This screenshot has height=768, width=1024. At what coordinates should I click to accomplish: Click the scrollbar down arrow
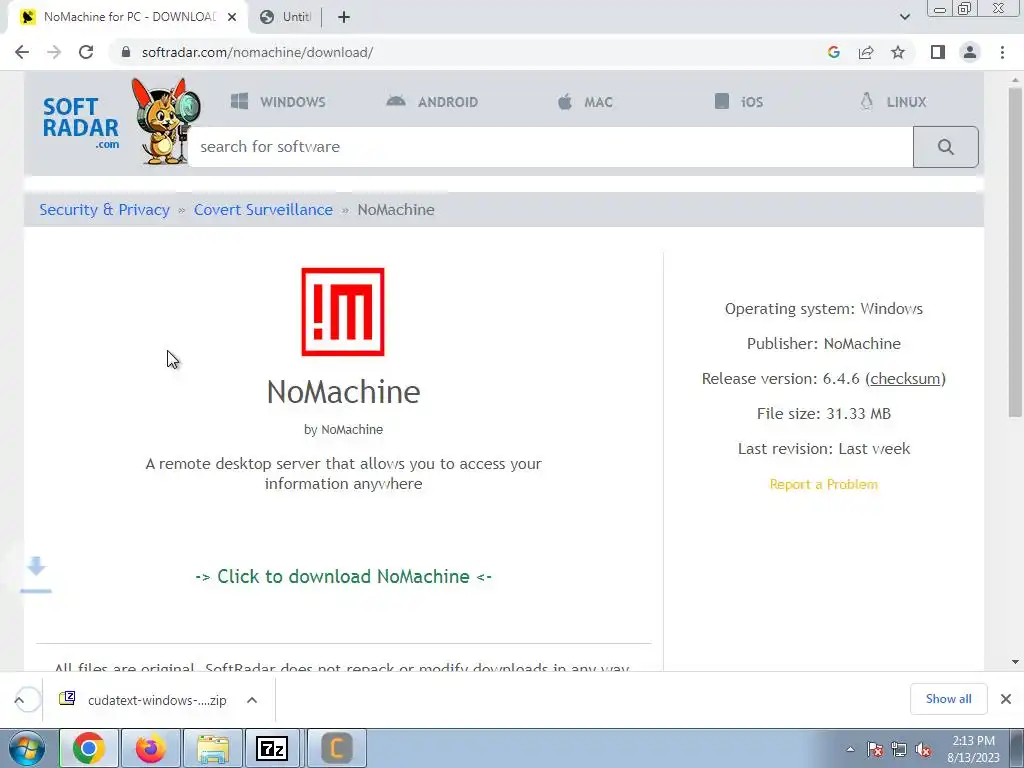click(1015, 662)
